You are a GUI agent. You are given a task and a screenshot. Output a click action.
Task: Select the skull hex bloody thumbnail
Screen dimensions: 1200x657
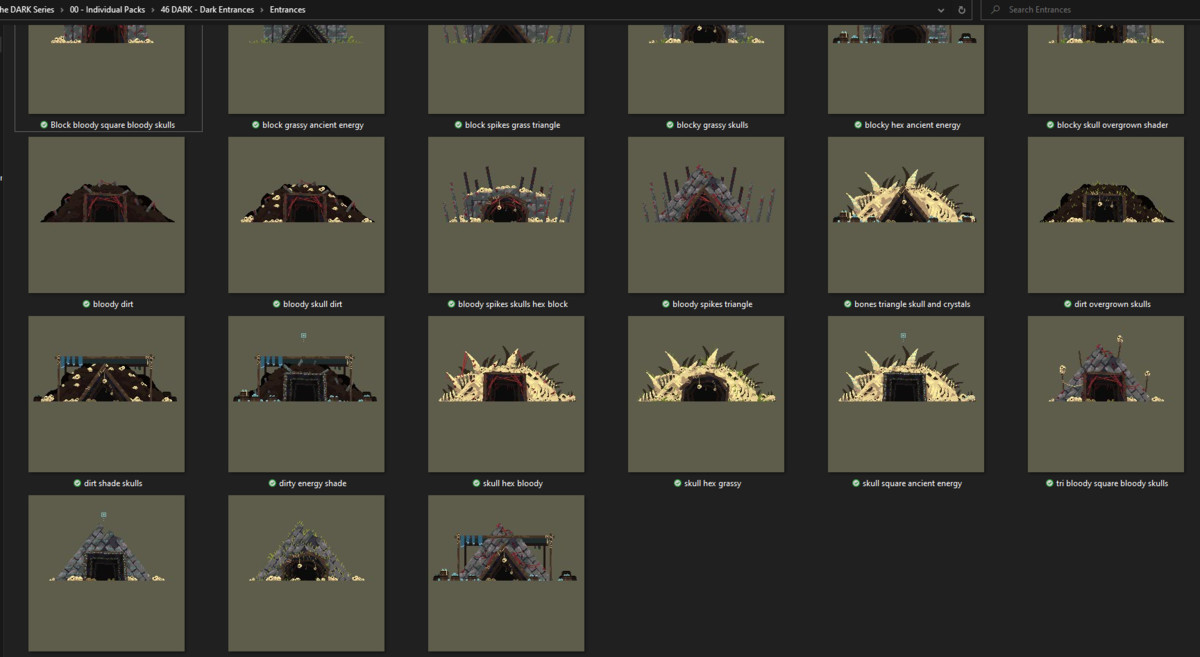click(x=506, y=394)
